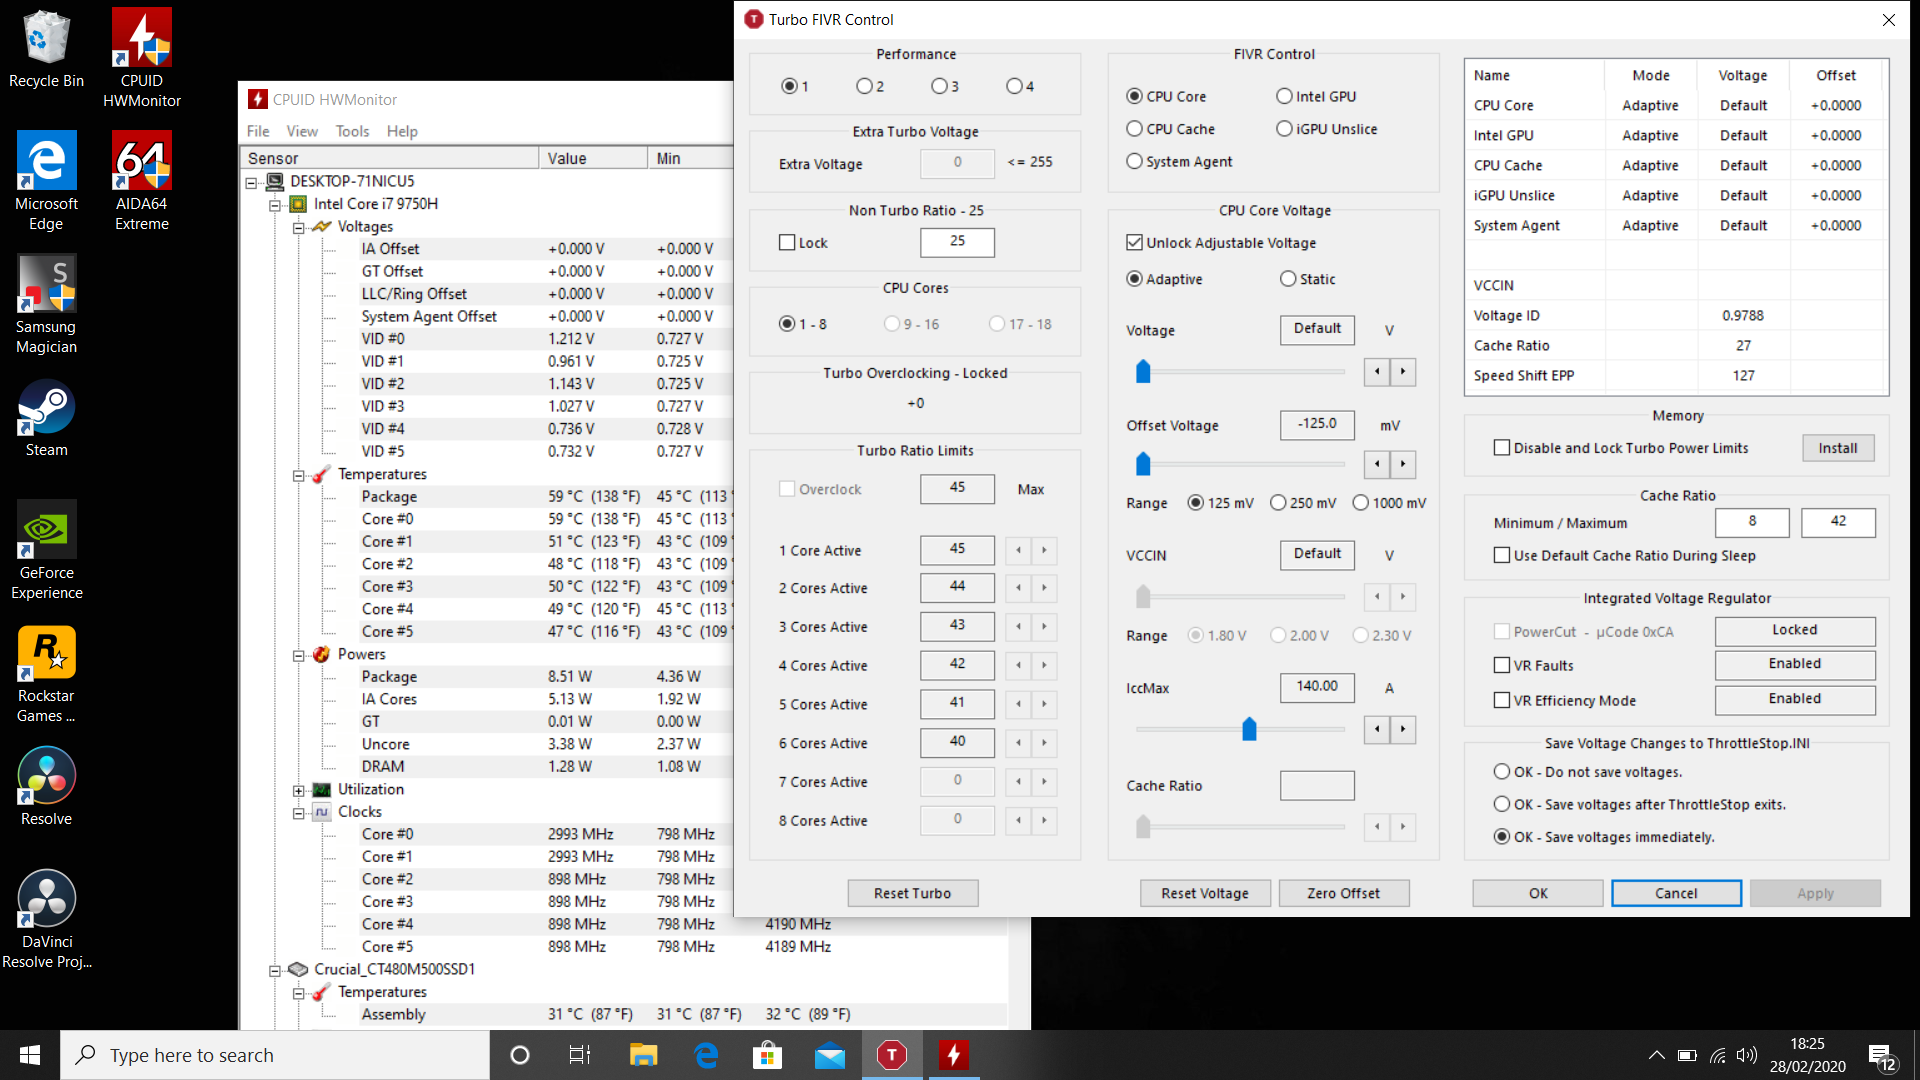Click the CPU Core Voltage slider thumb
Screen dimensions: 1920x1080
[1143, 372]
